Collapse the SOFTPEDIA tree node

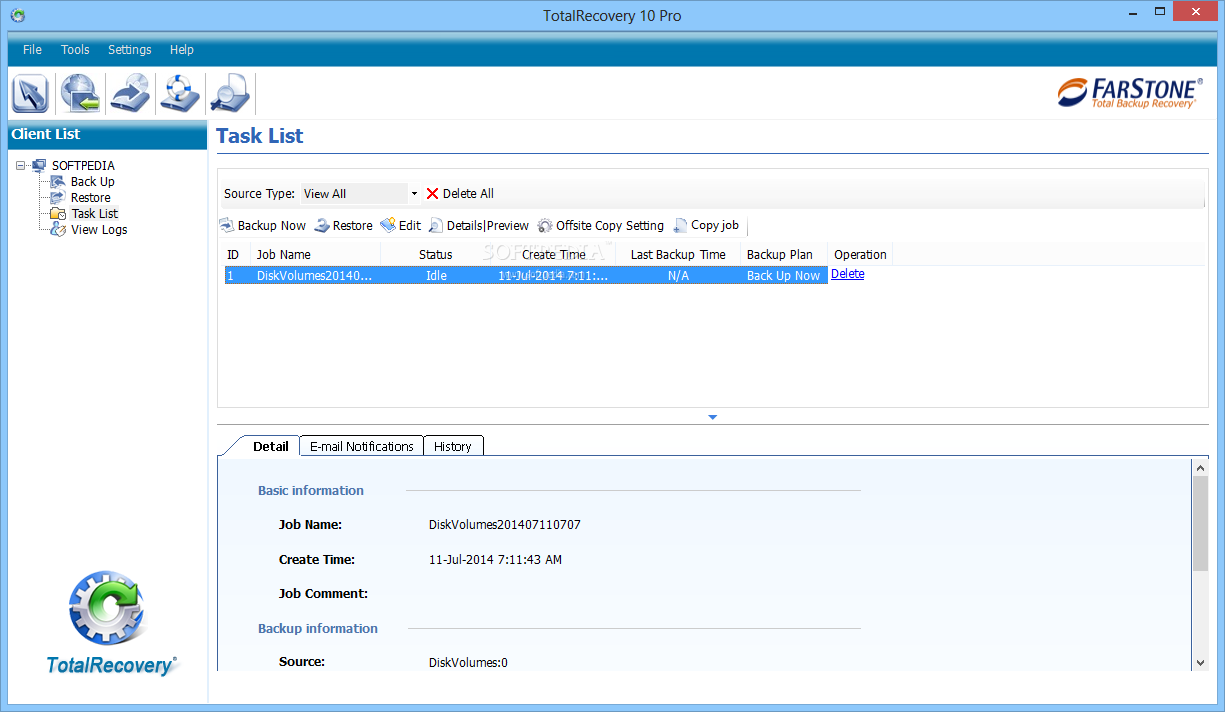click(x=21, y=165)
